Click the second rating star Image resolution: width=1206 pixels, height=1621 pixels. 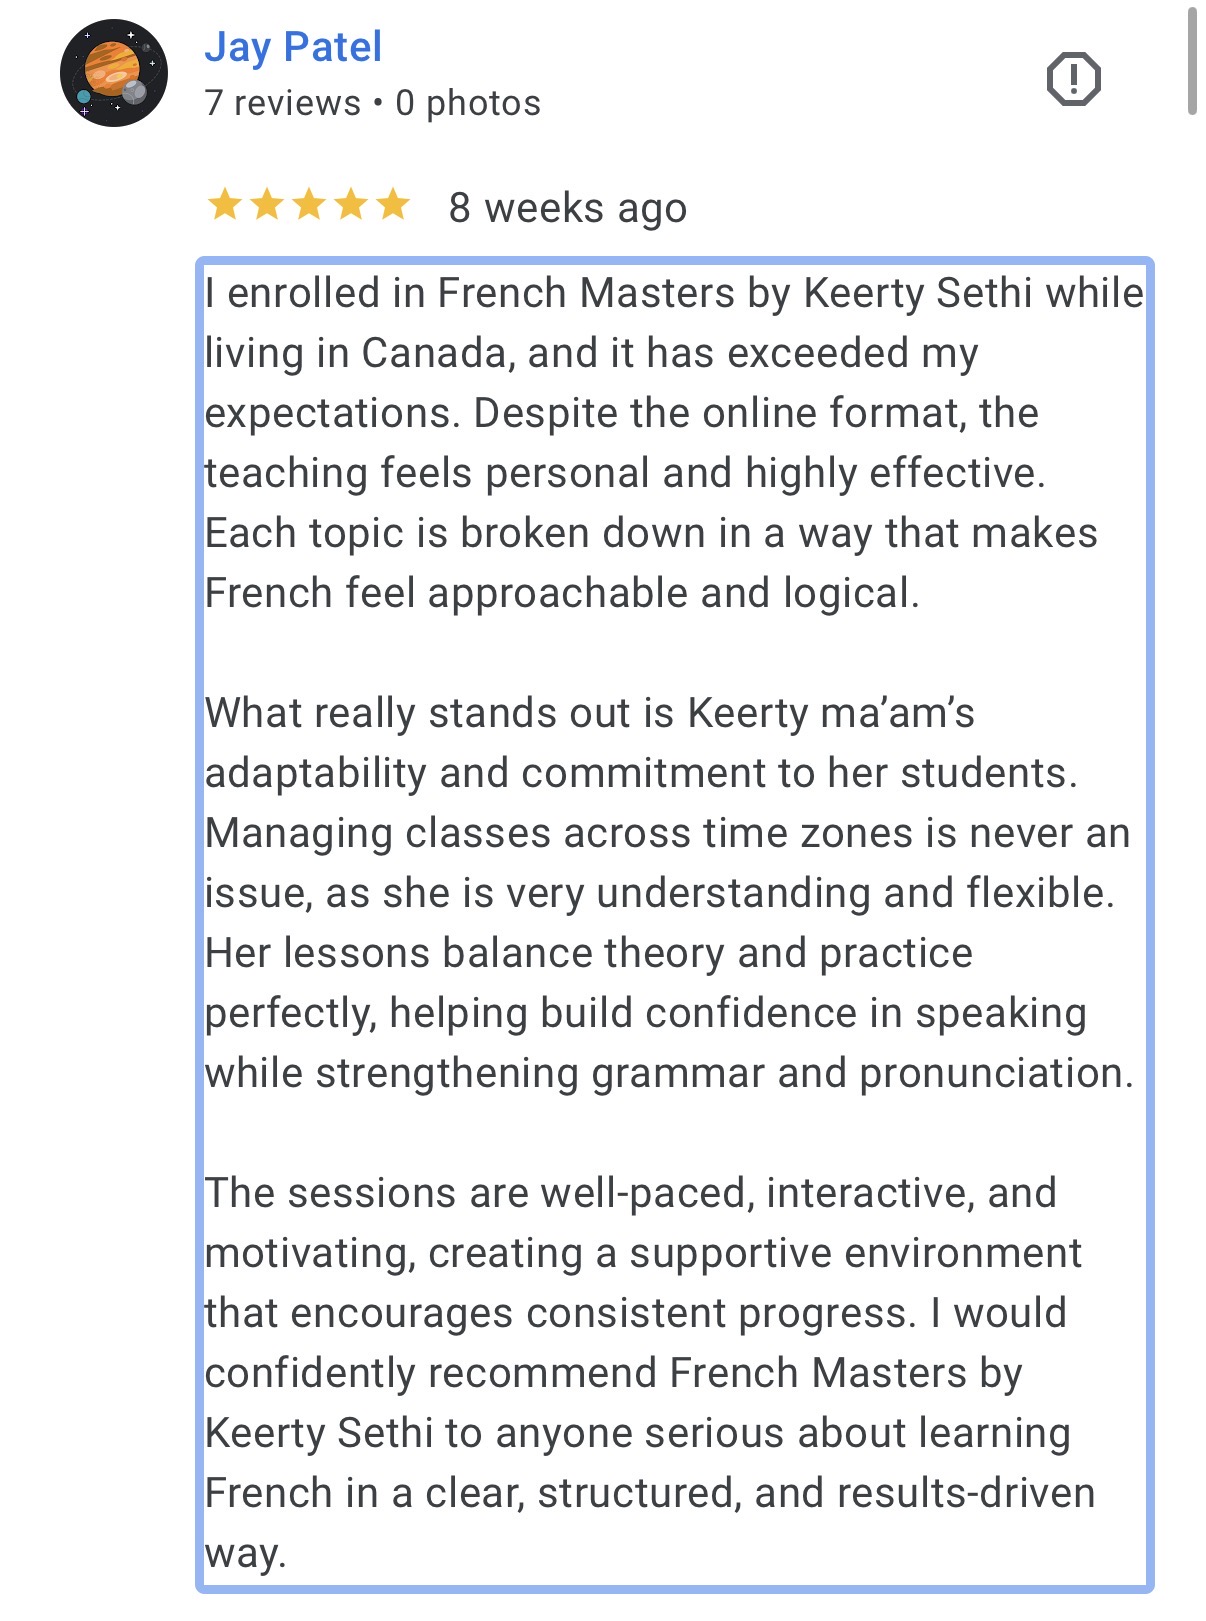pos(267,204)
